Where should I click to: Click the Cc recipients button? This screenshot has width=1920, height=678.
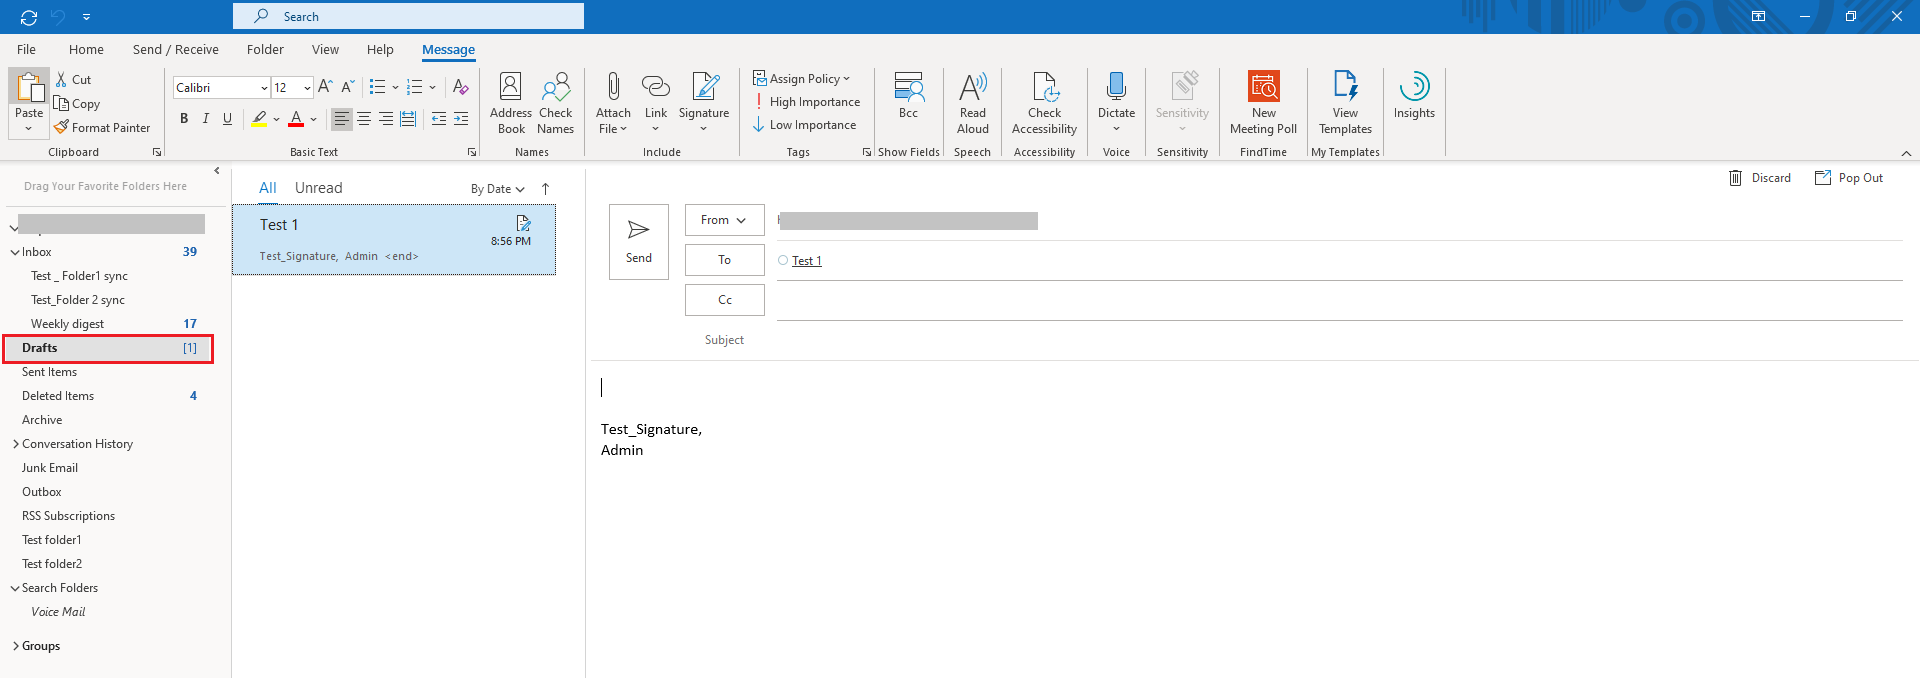tap(724, 300)
